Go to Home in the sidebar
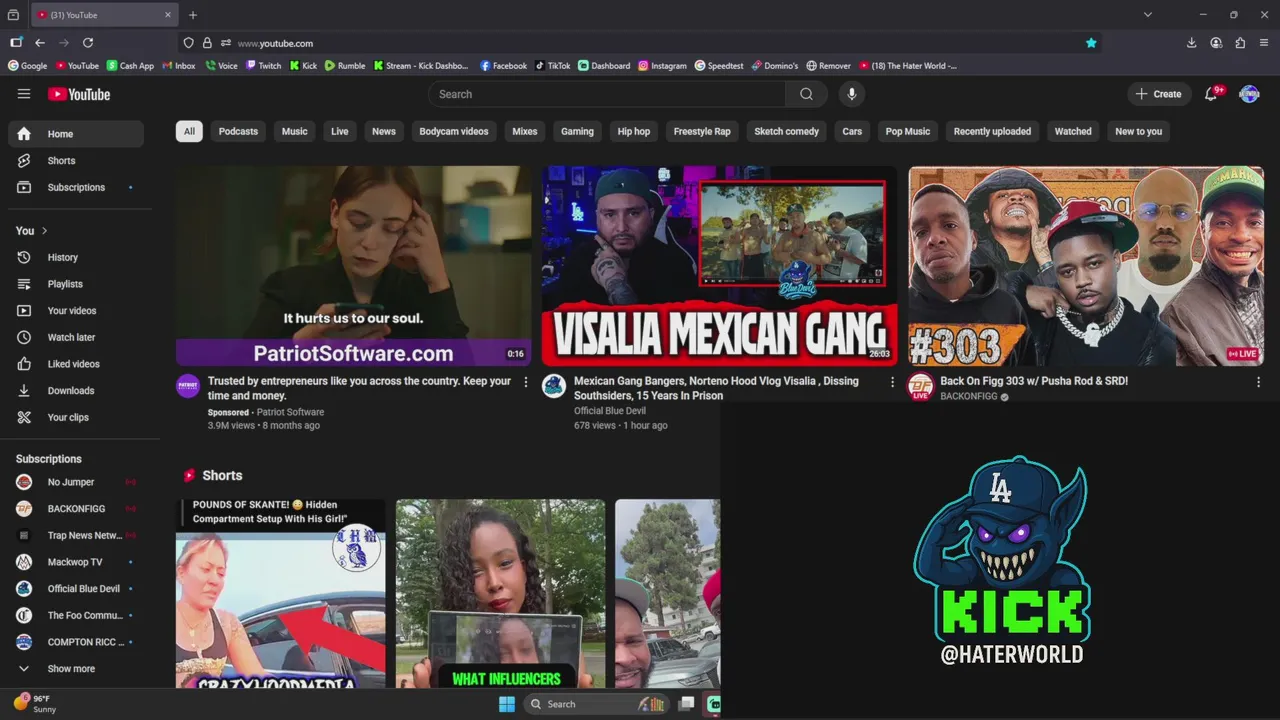Image resolution: width=1280 pixels, height=720 pixels. [76, 134]
